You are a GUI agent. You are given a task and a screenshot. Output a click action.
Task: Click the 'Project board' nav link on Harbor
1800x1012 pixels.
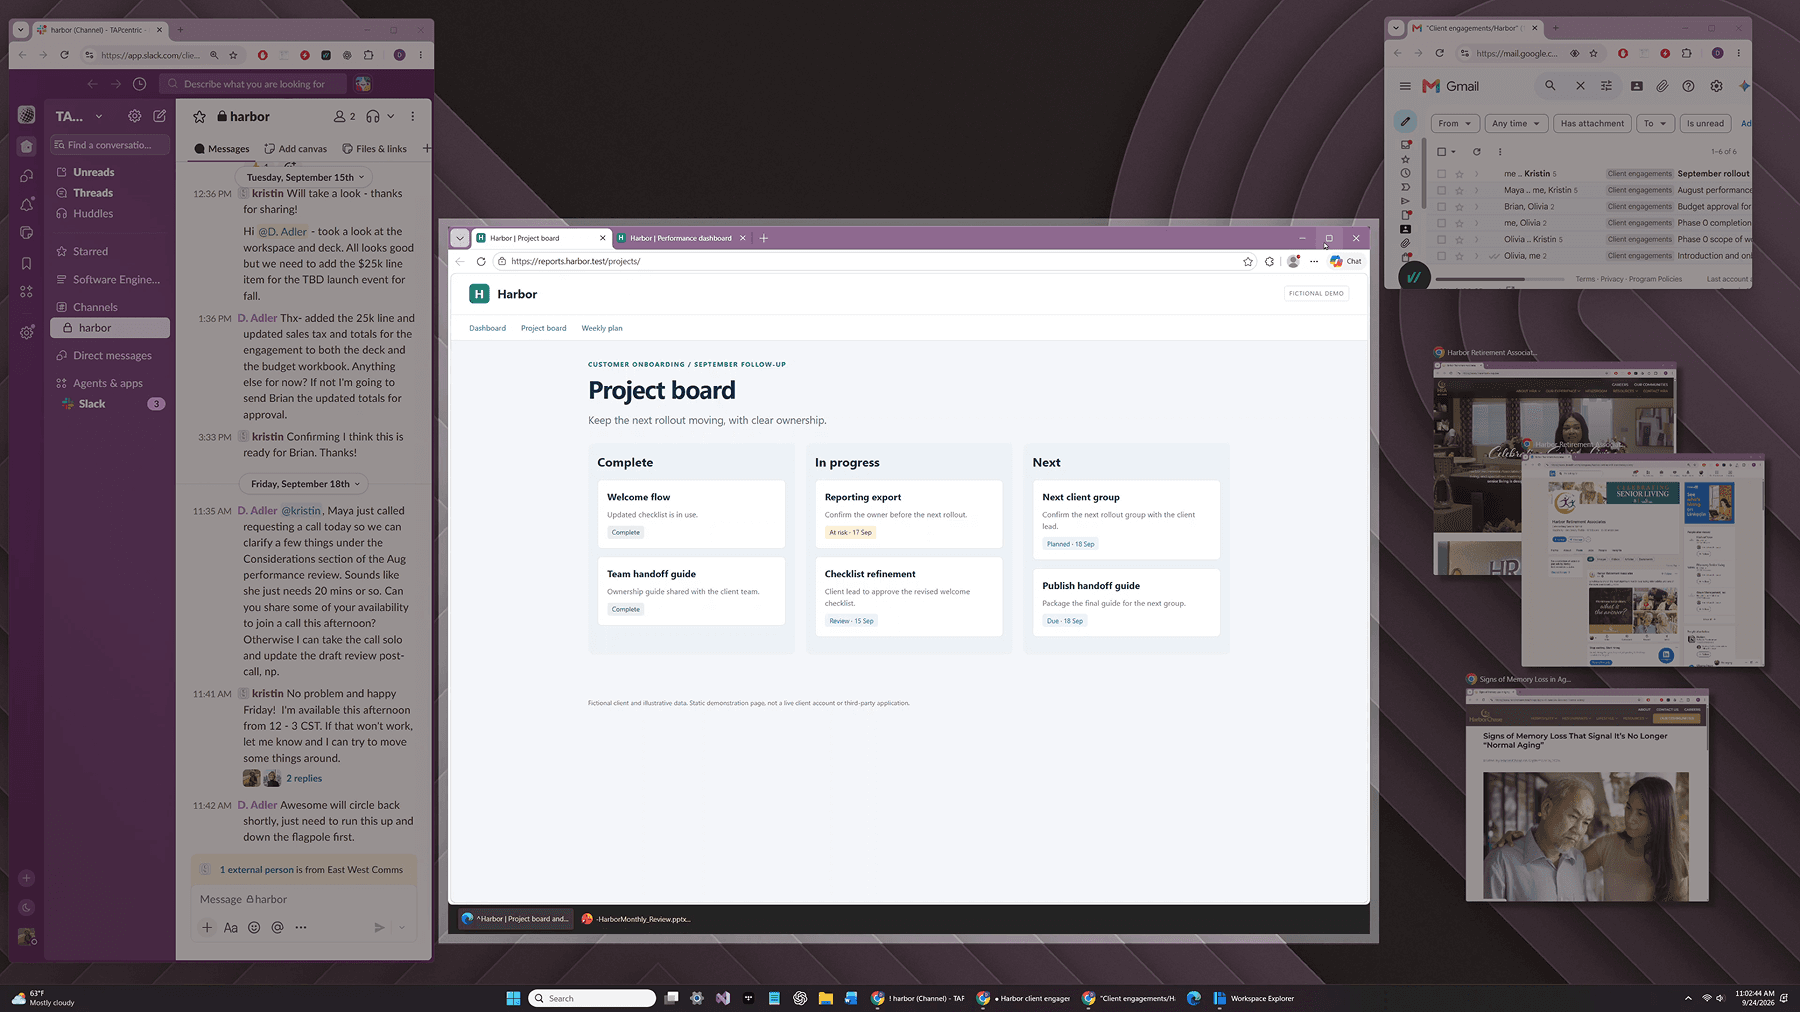(543, 328)
